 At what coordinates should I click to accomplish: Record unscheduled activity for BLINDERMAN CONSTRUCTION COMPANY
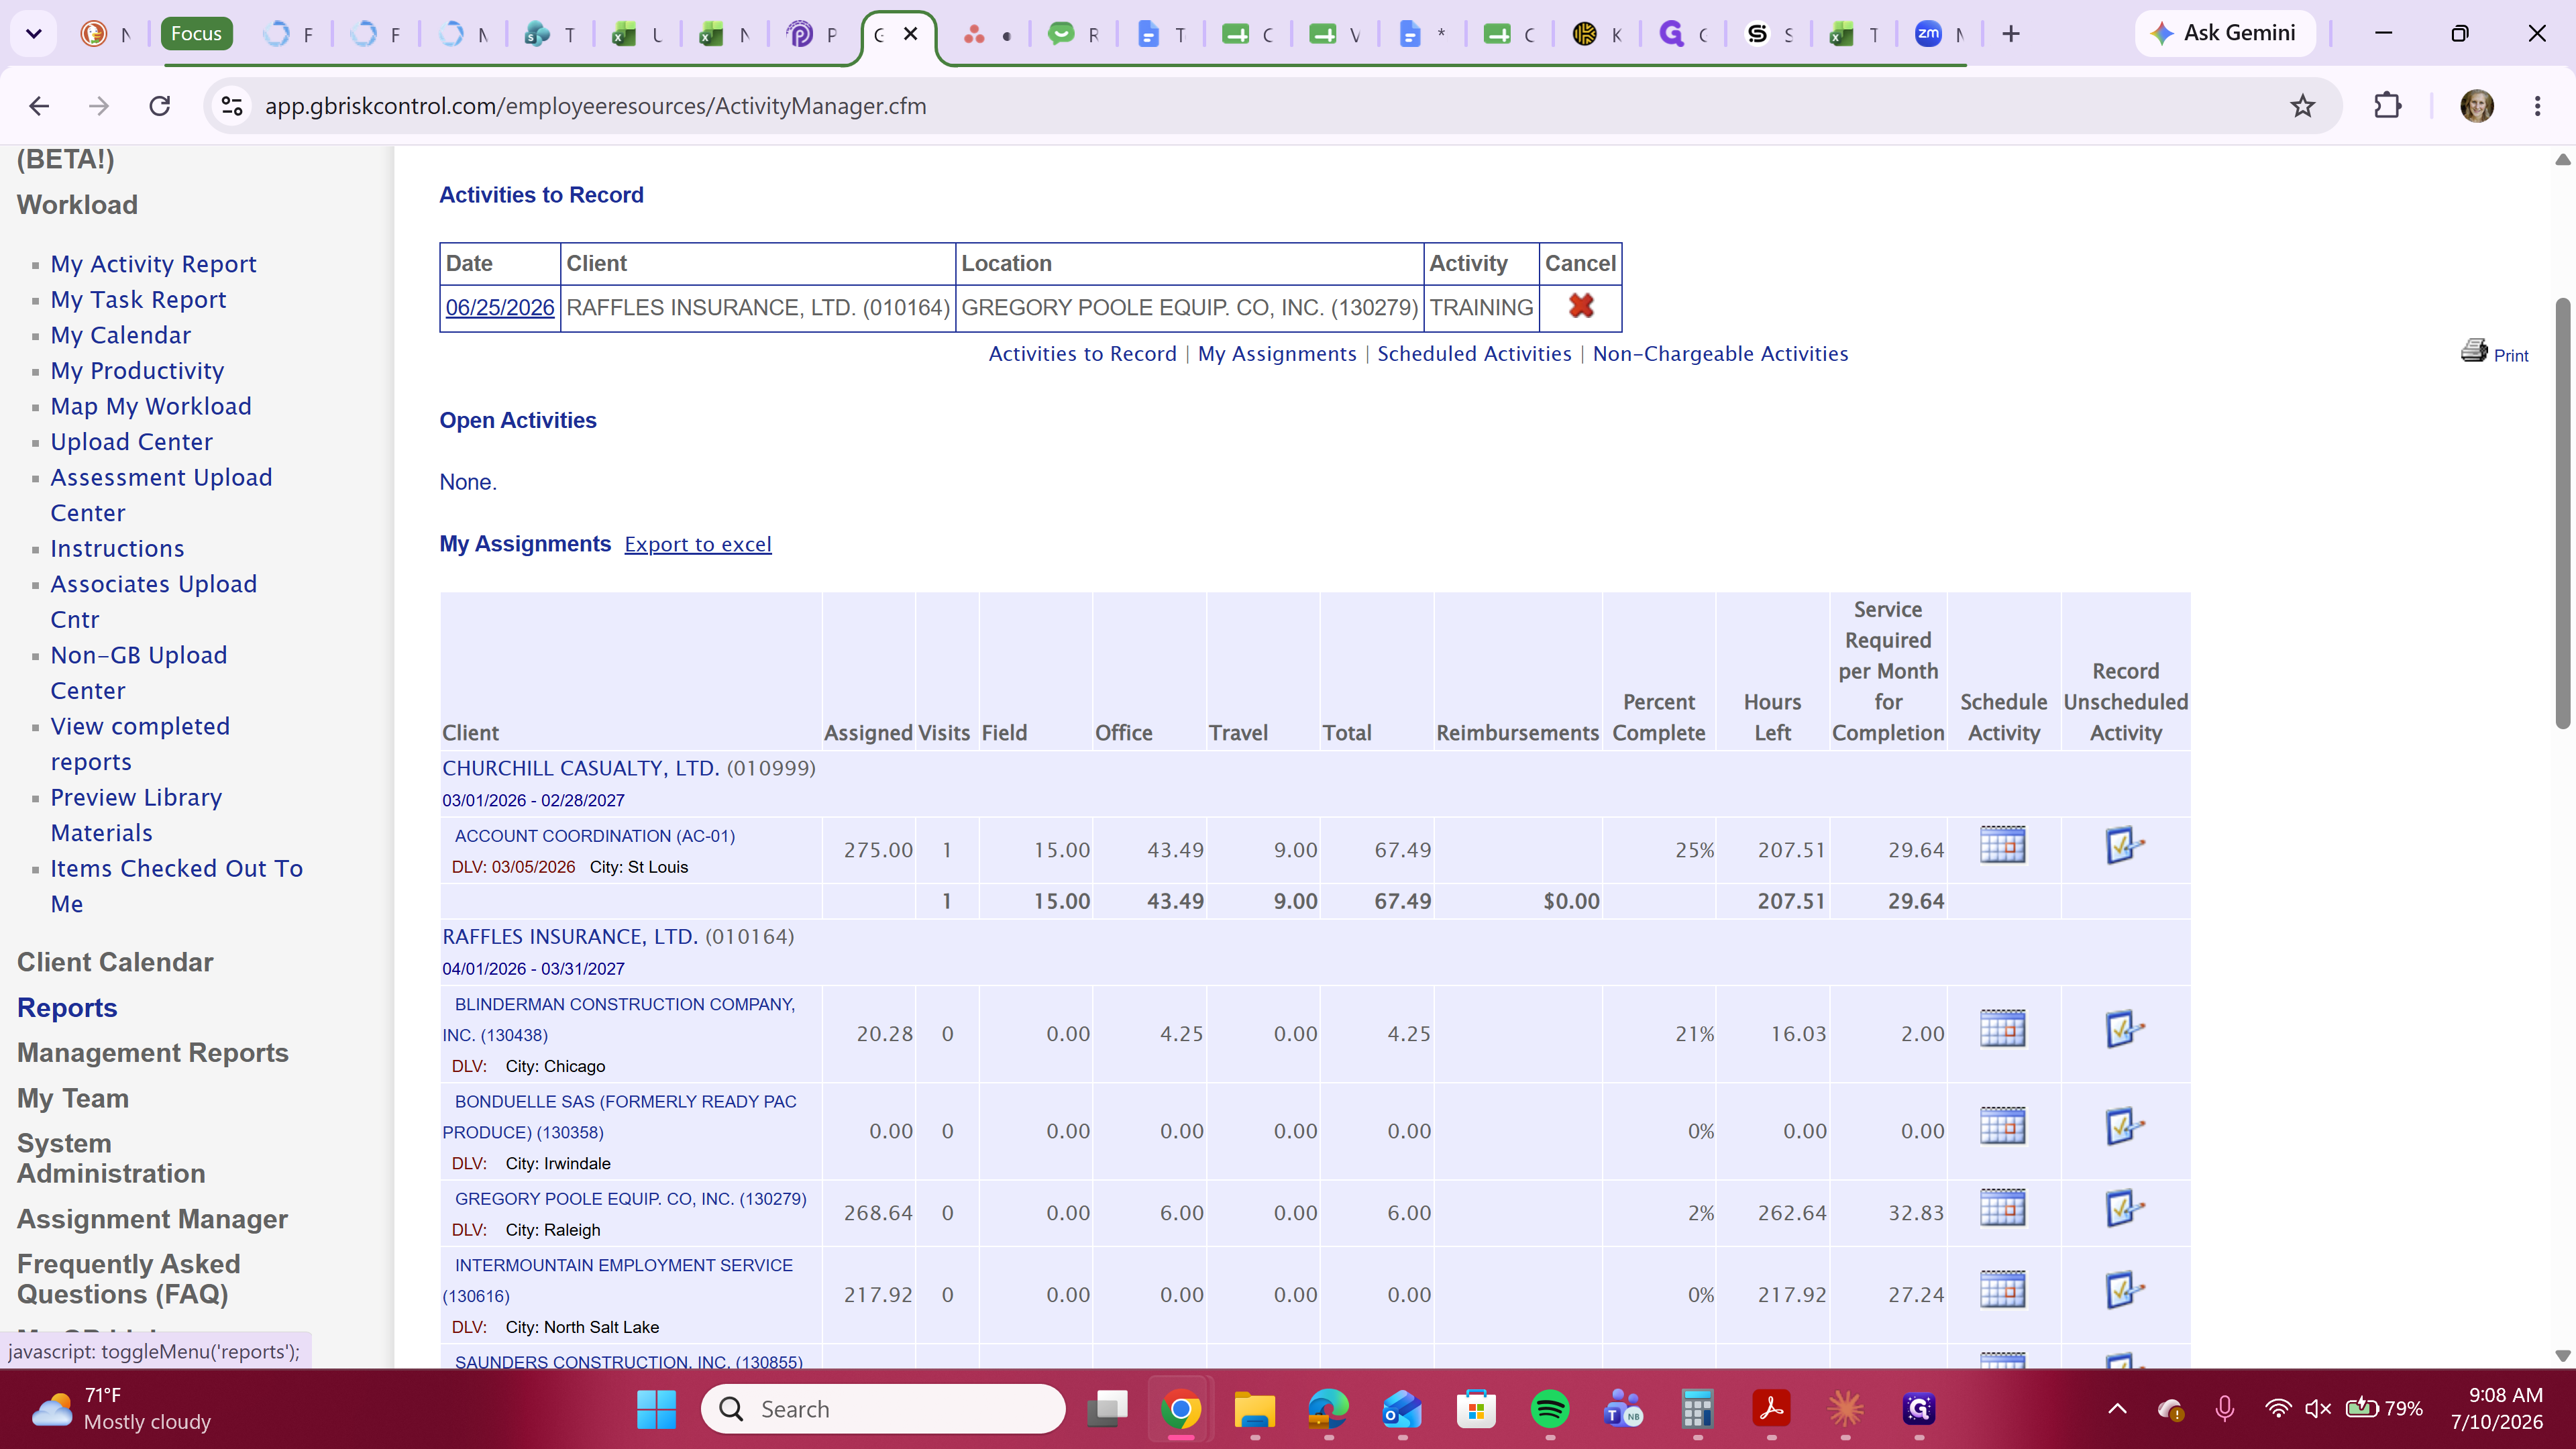click(x=2124, y=1029)
